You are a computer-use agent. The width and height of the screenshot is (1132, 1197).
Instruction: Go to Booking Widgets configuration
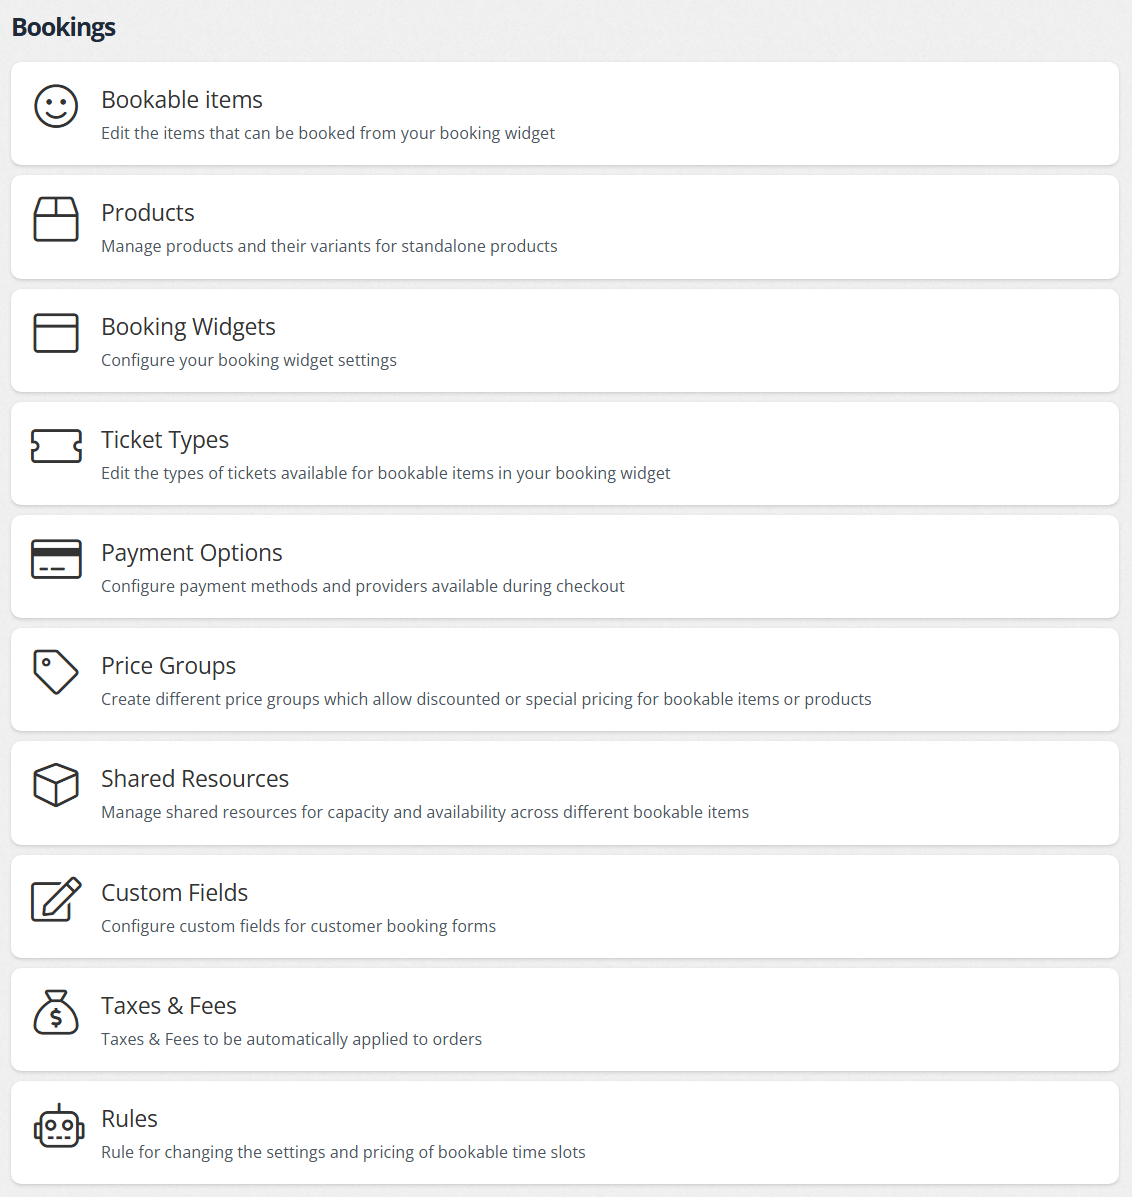pyautogui.click(x=188, y=327)
